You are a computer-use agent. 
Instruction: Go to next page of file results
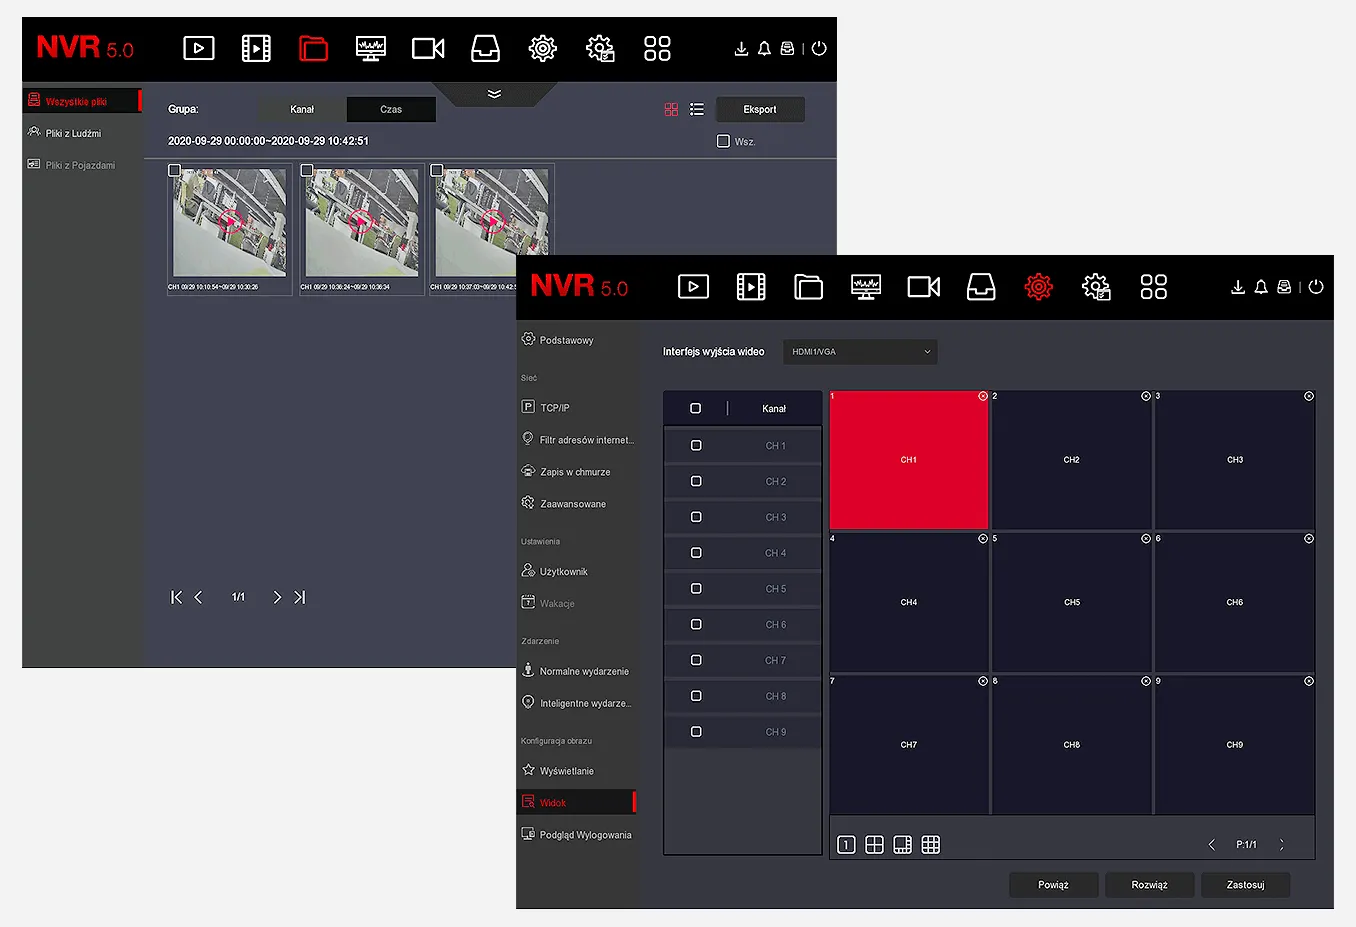277,597
